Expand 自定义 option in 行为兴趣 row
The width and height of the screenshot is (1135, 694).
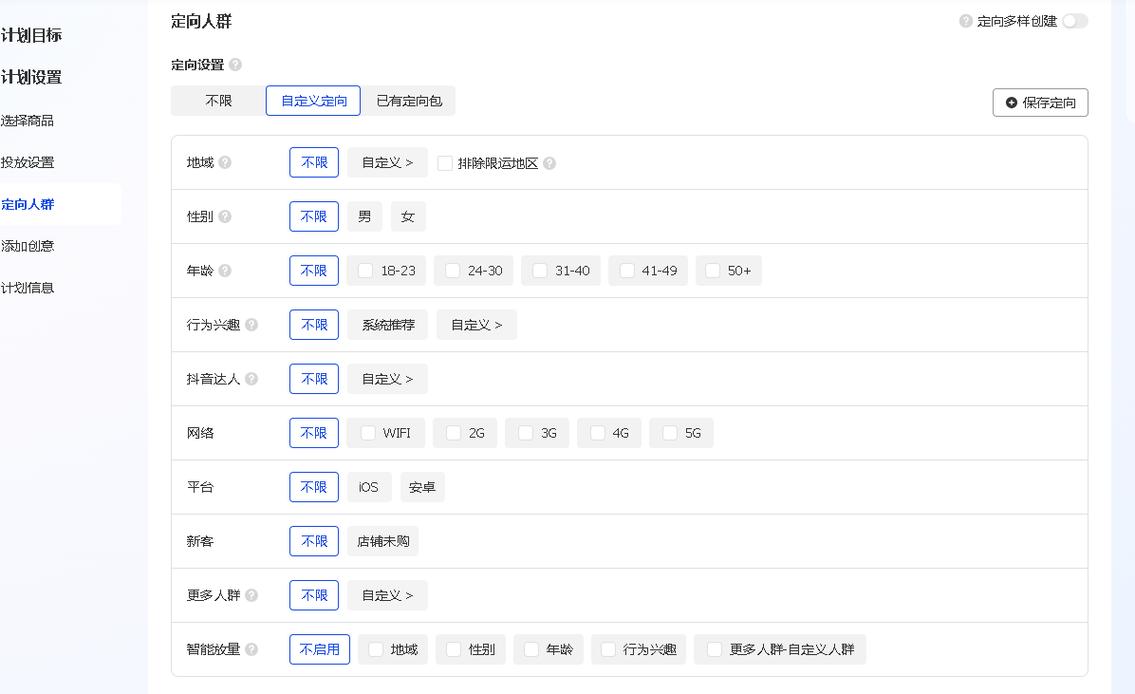[x=476, y=325]
